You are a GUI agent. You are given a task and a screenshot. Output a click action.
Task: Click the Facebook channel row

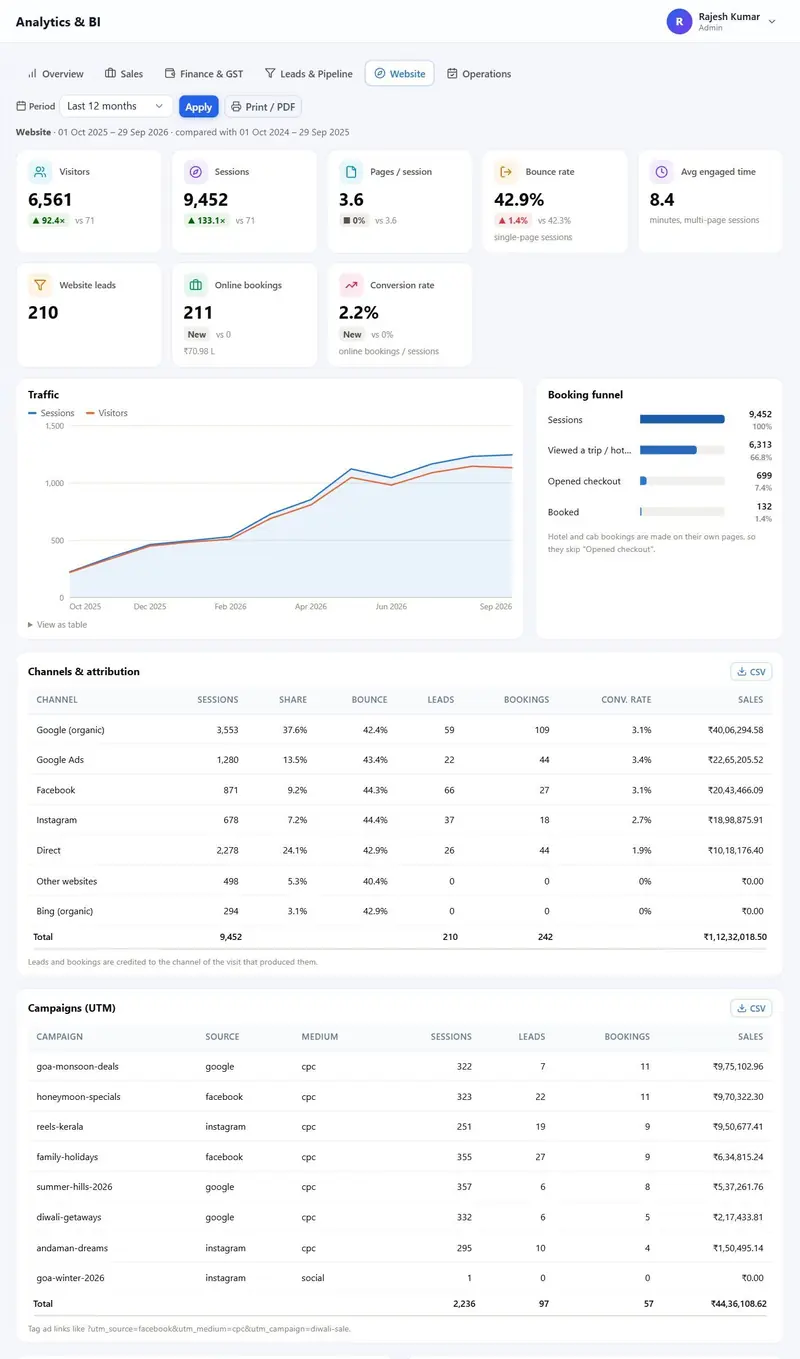click(x=400, y=790)
